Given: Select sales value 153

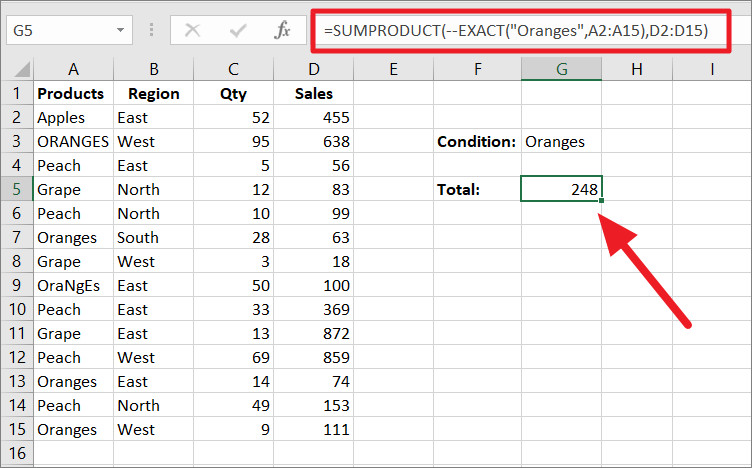Looking at the screenshot, I should coord(314,405).
